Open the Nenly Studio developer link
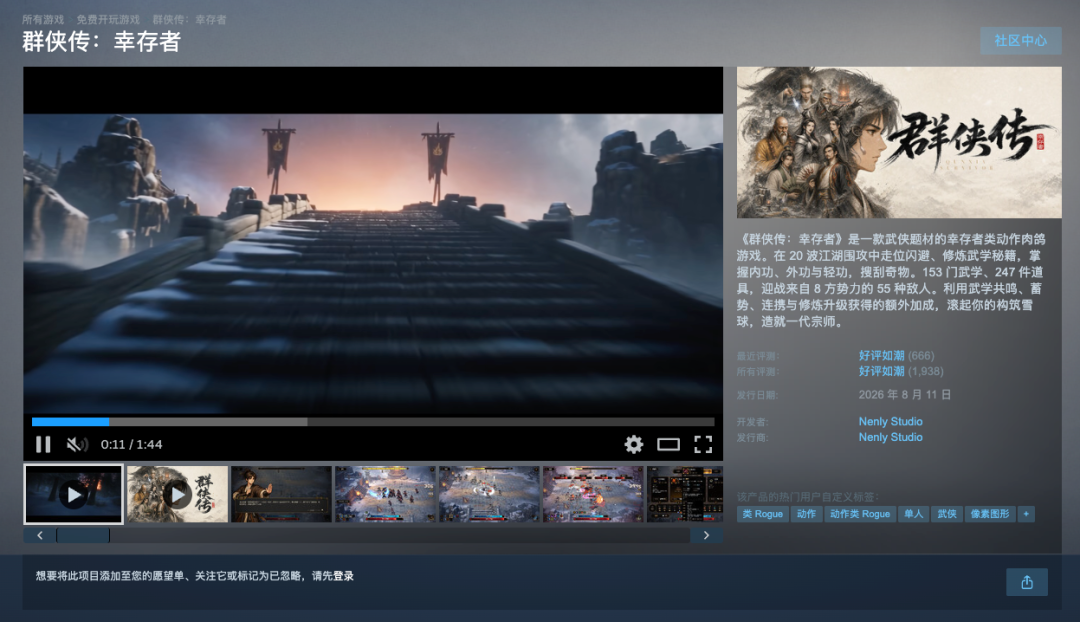Viewport: 1080px width, 622px height. [x=890, y=422]
